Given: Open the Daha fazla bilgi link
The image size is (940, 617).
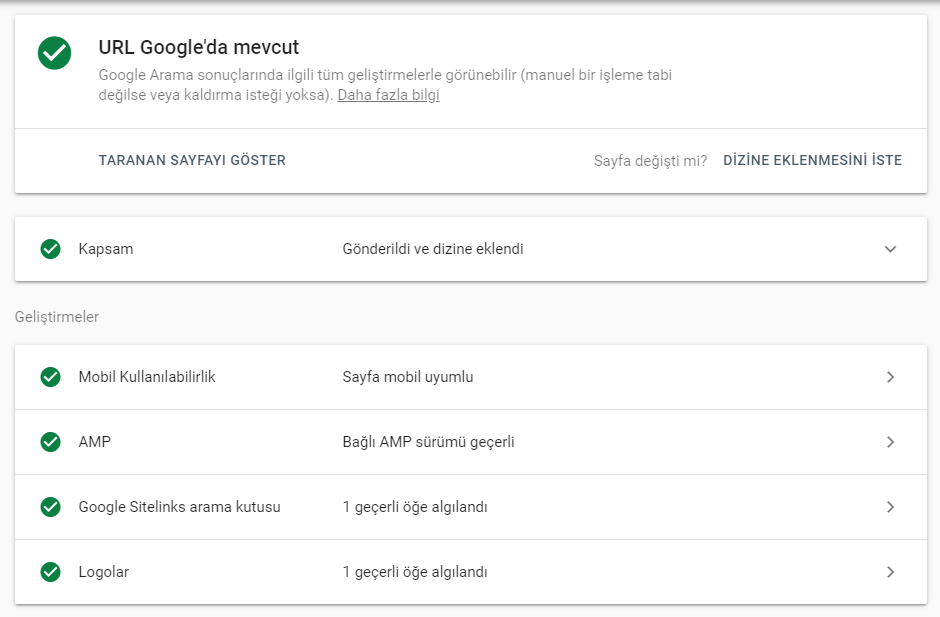Looking at the screenshot, I should tap(388, 95).
